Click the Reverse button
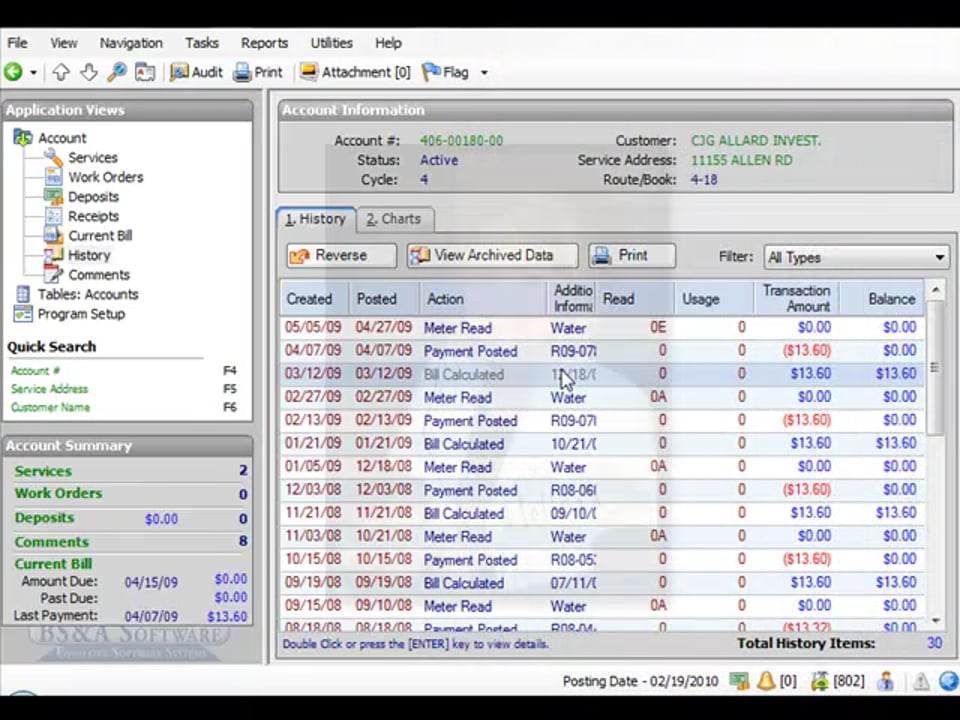Viewport: 960px width, 720px height. click(341, 255)
